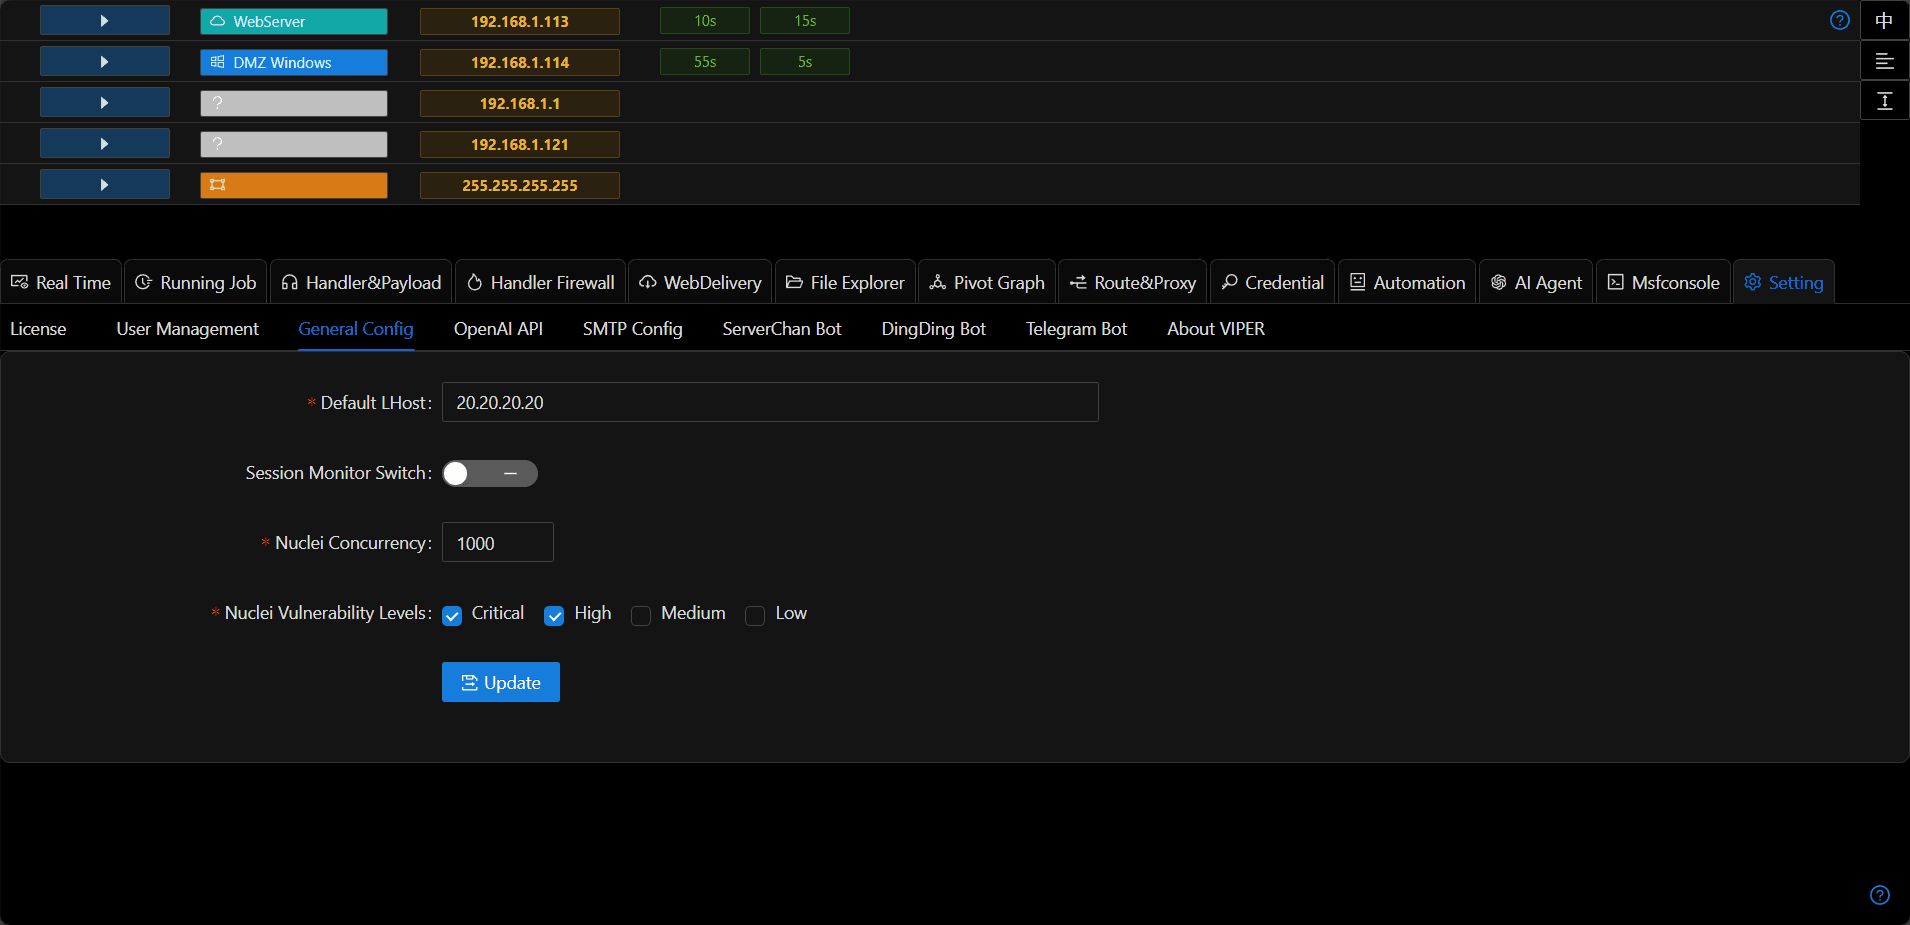This screenshot has width=1910, height=925.
Task: Open the Pivot Graph tab
Action: (987, 283)
